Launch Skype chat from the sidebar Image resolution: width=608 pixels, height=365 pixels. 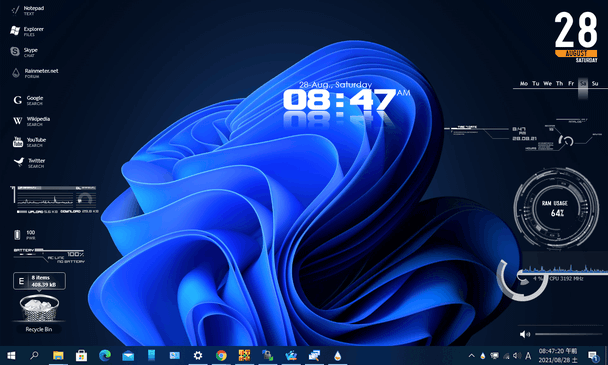pyautogui.click(x=24, y=52)
